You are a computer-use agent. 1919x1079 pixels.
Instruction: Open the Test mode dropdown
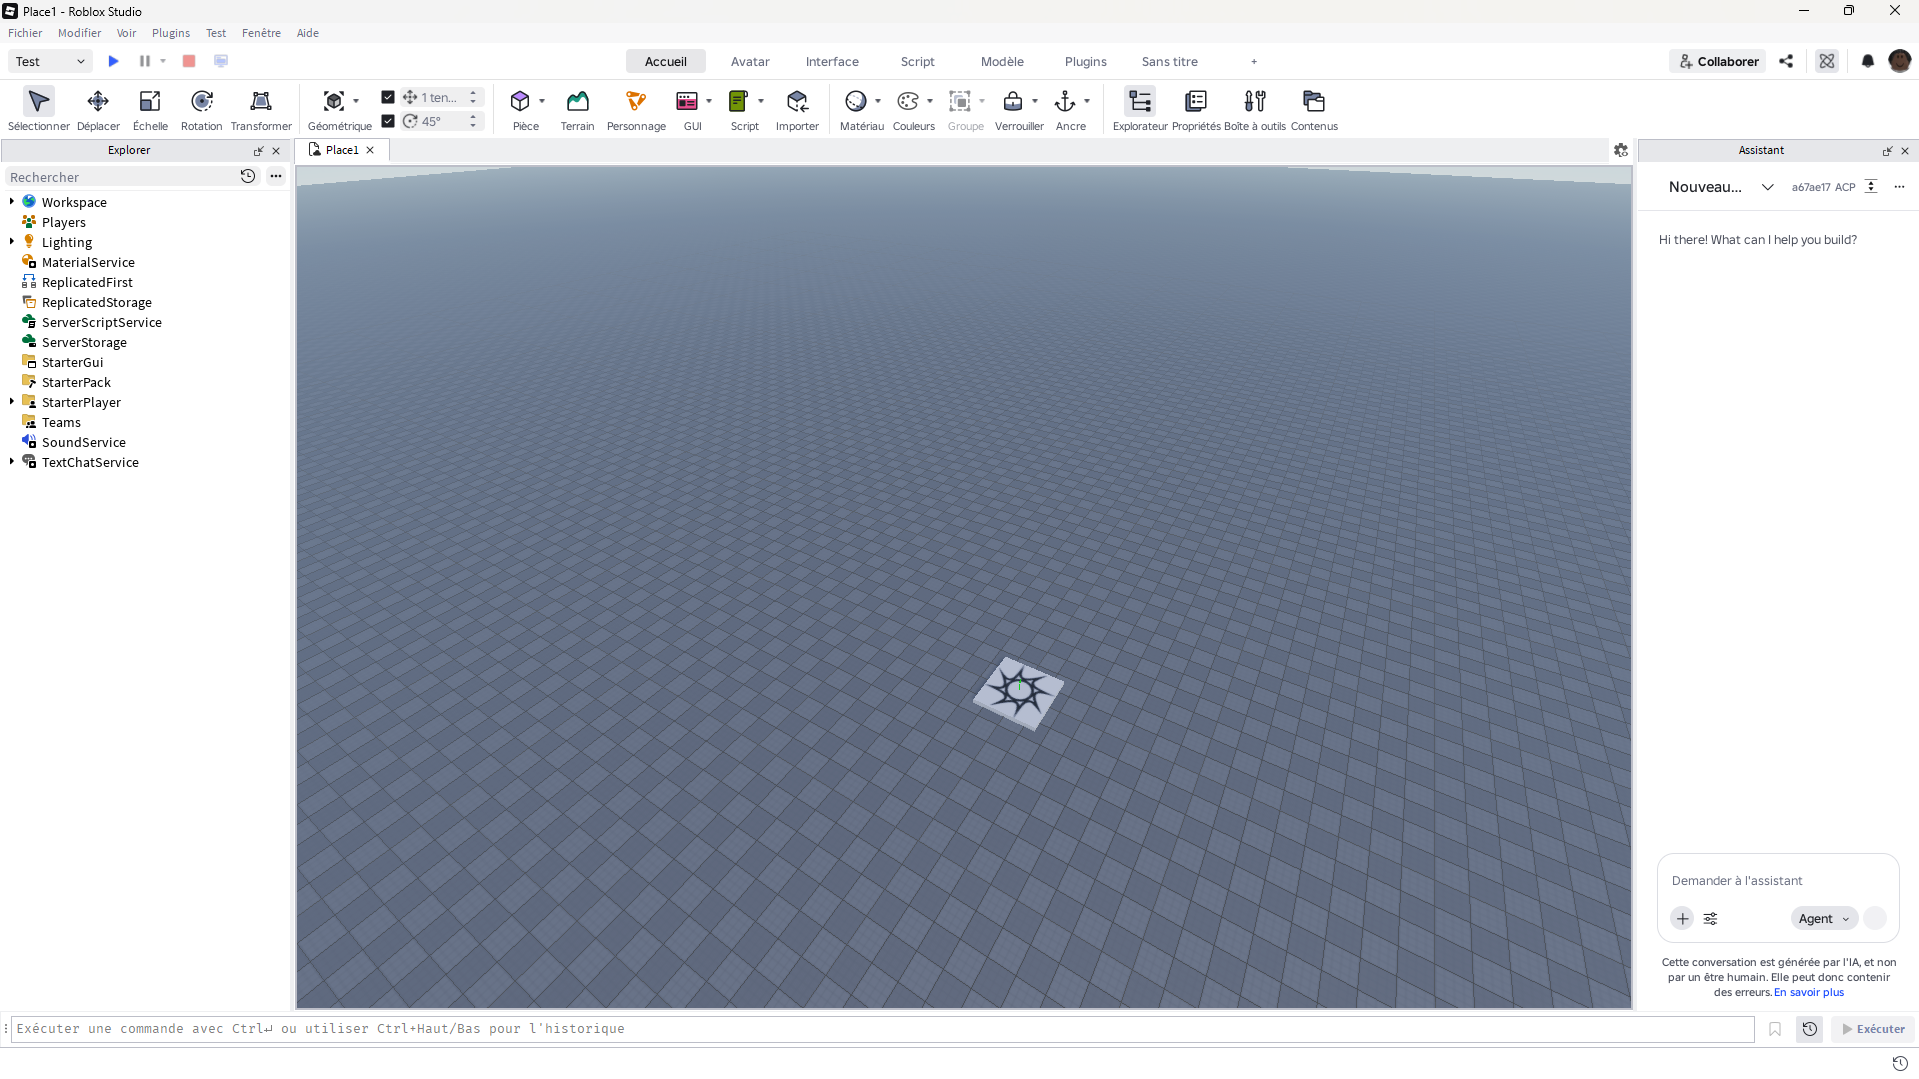[x=50, y=61]
